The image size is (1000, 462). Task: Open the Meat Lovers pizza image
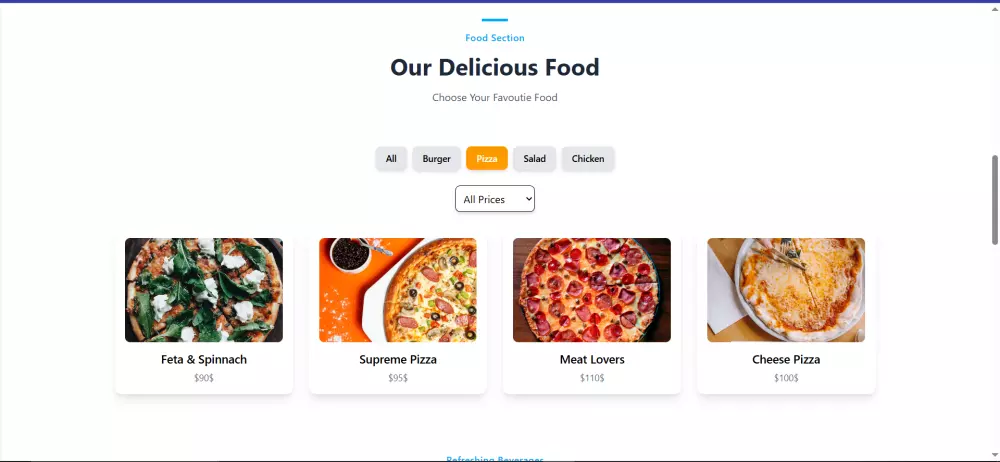(x=592, y=290)
